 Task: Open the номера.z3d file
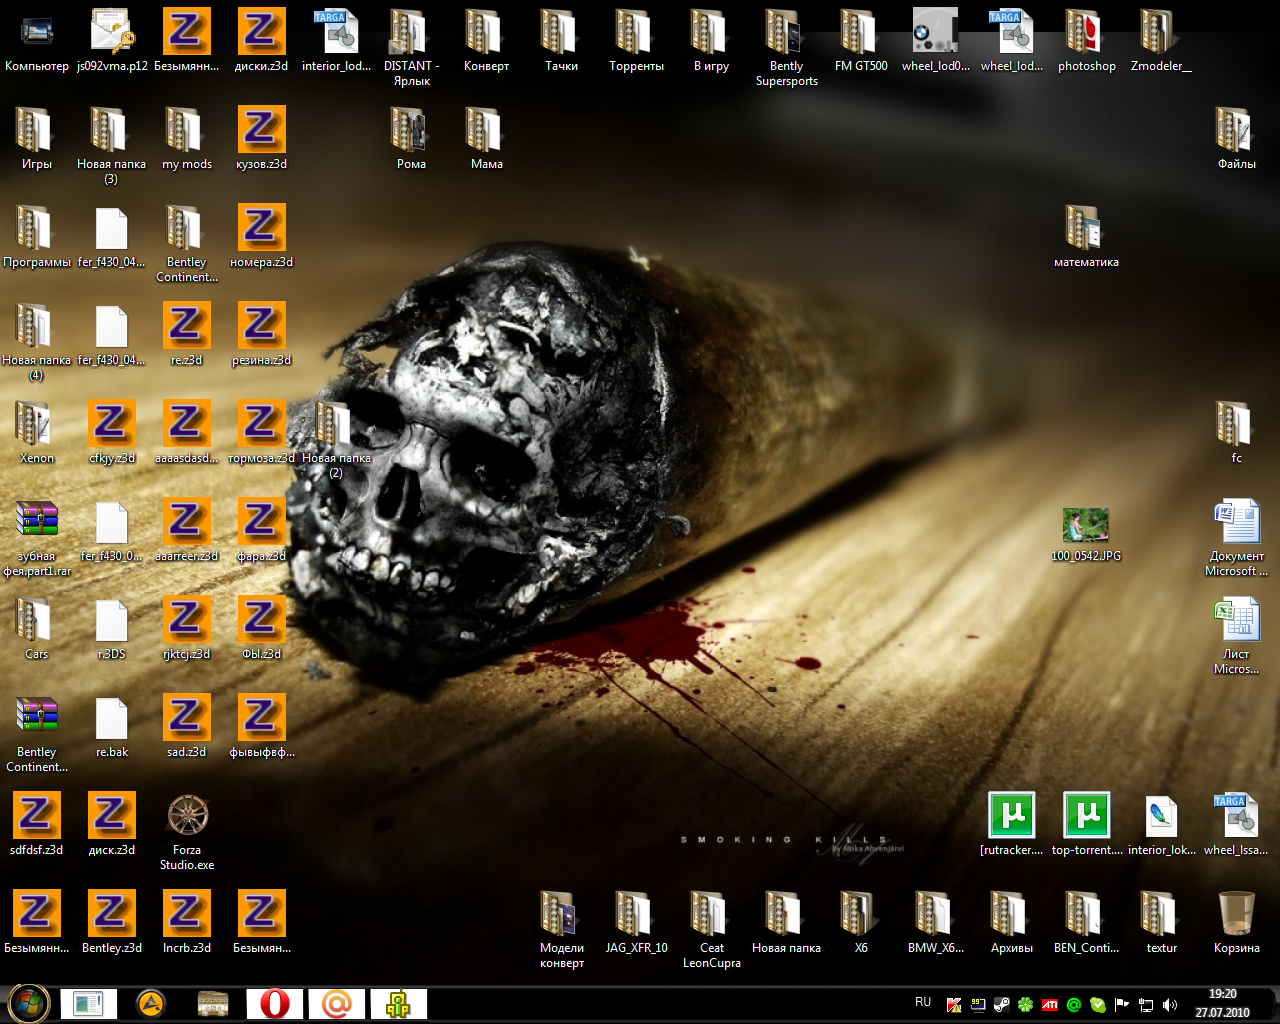tap(262, 238)
